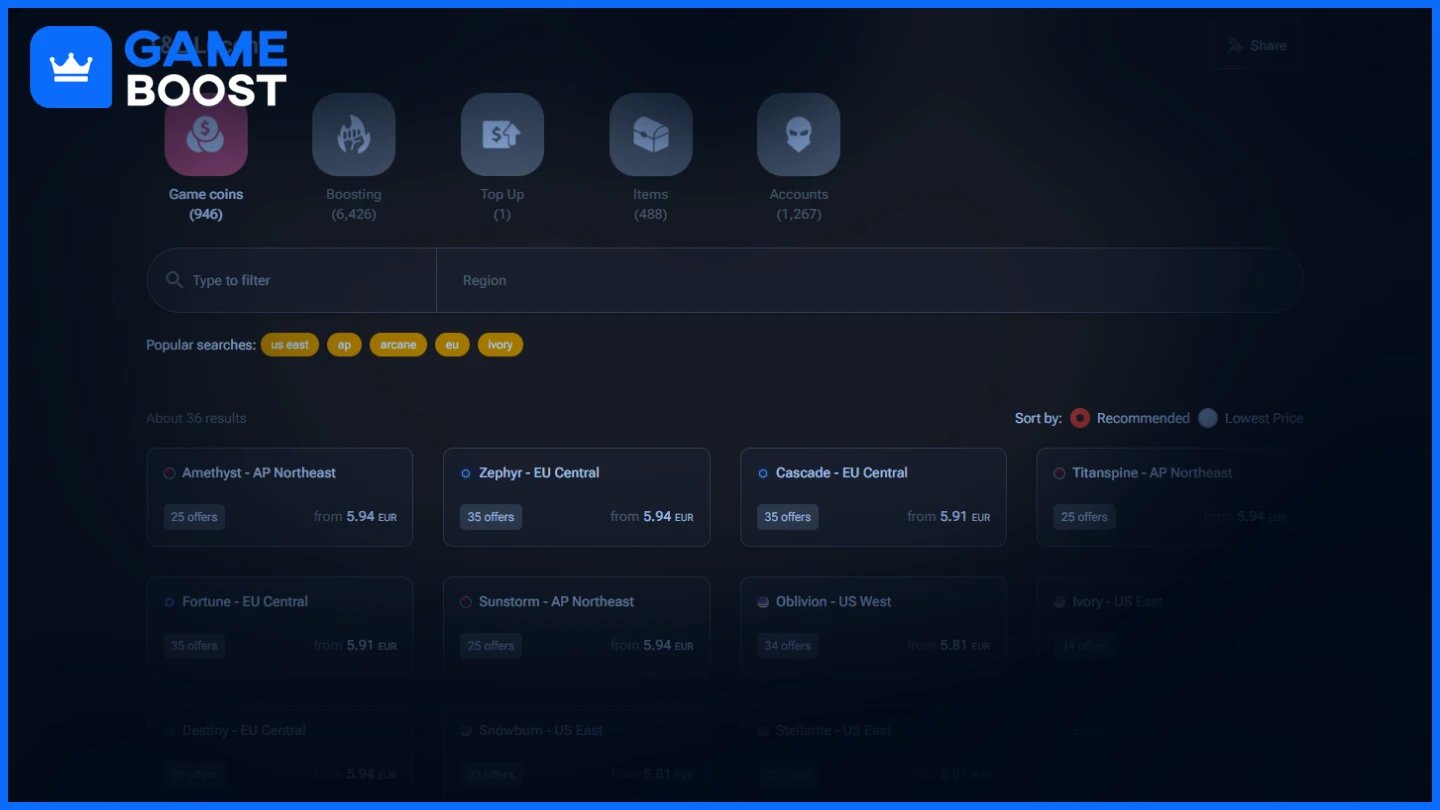Click the region flag icon on Oblivion card

coord(763,602)
